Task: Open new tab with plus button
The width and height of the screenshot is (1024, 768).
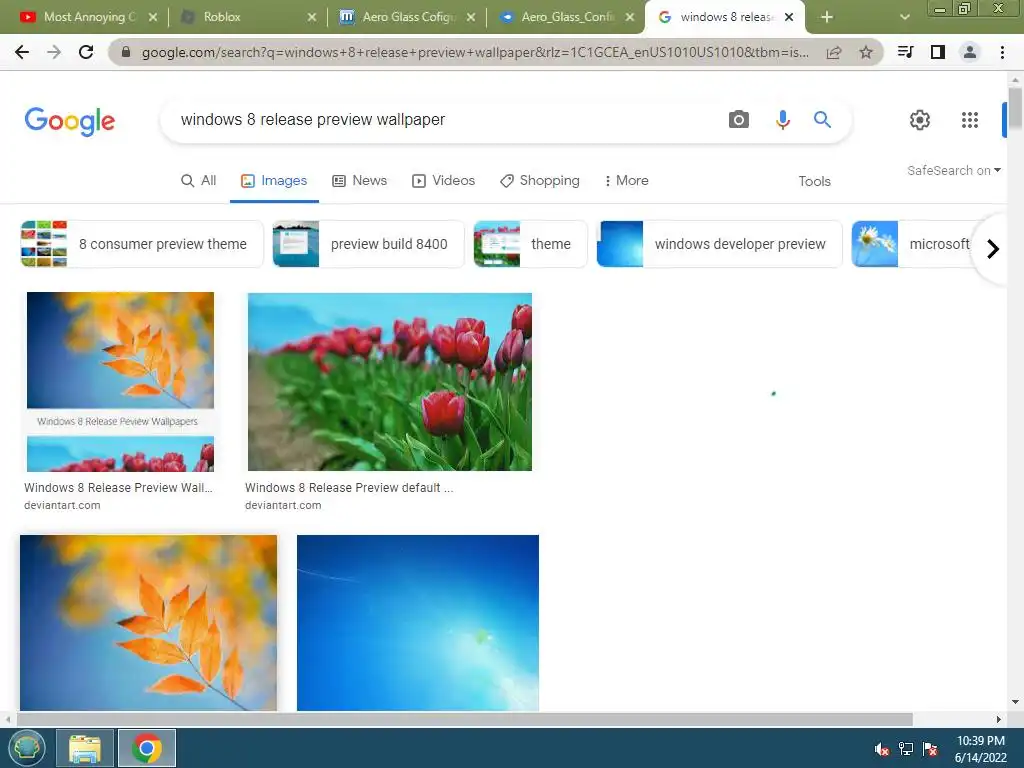Action: click(827, 17)
